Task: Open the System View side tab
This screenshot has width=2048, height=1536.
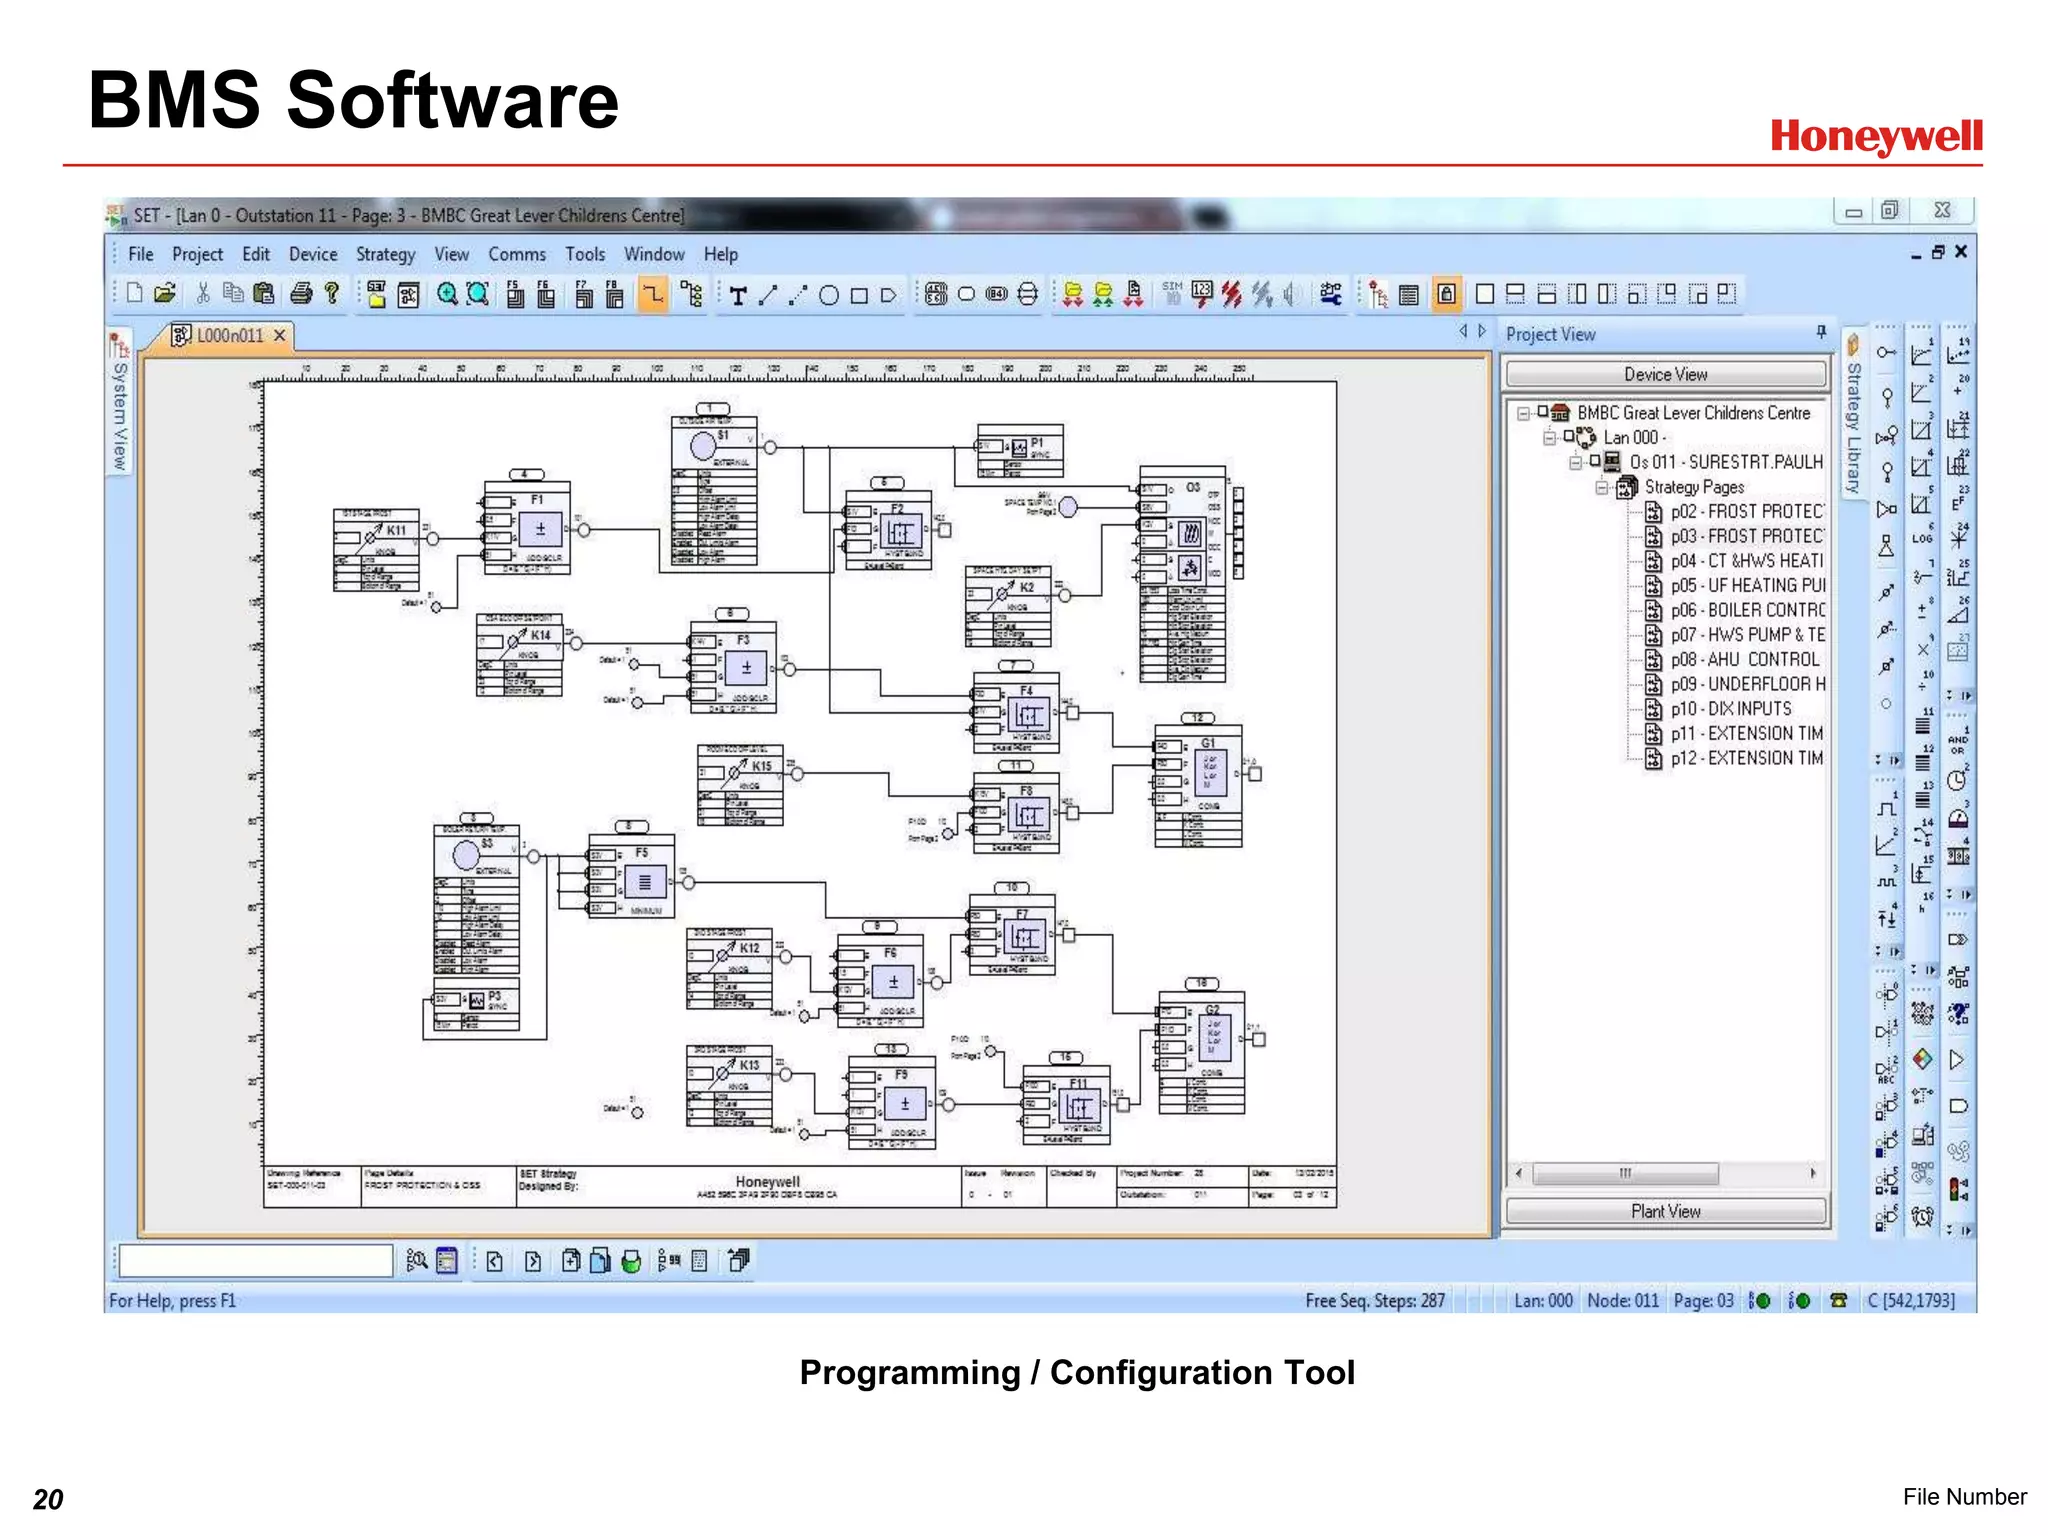Action: (x=119, y=404)
